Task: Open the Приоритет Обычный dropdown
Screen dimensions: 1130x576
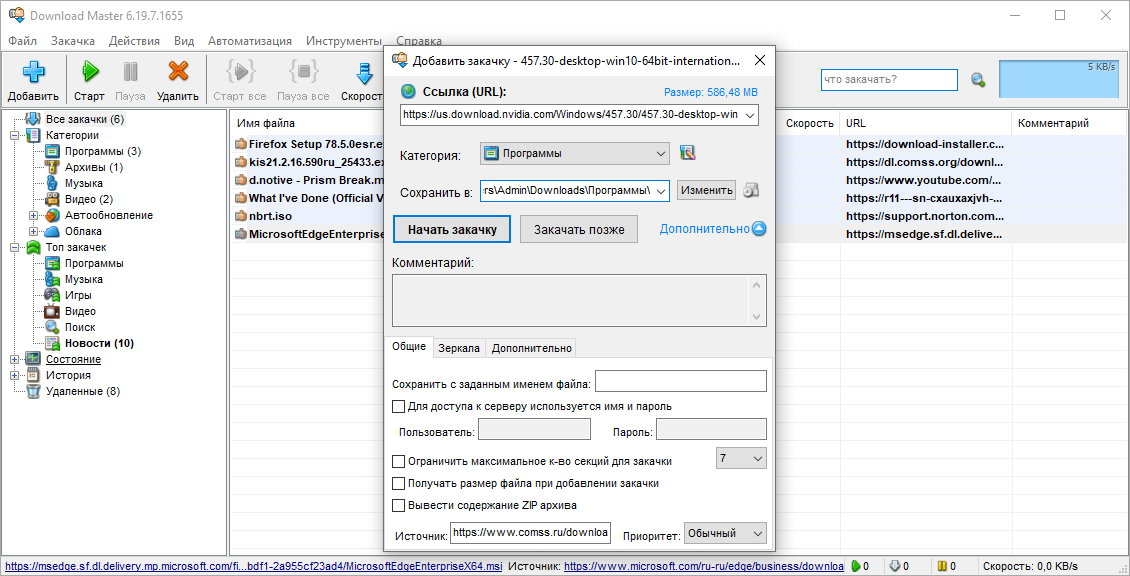Action: [x=724, y=533]
